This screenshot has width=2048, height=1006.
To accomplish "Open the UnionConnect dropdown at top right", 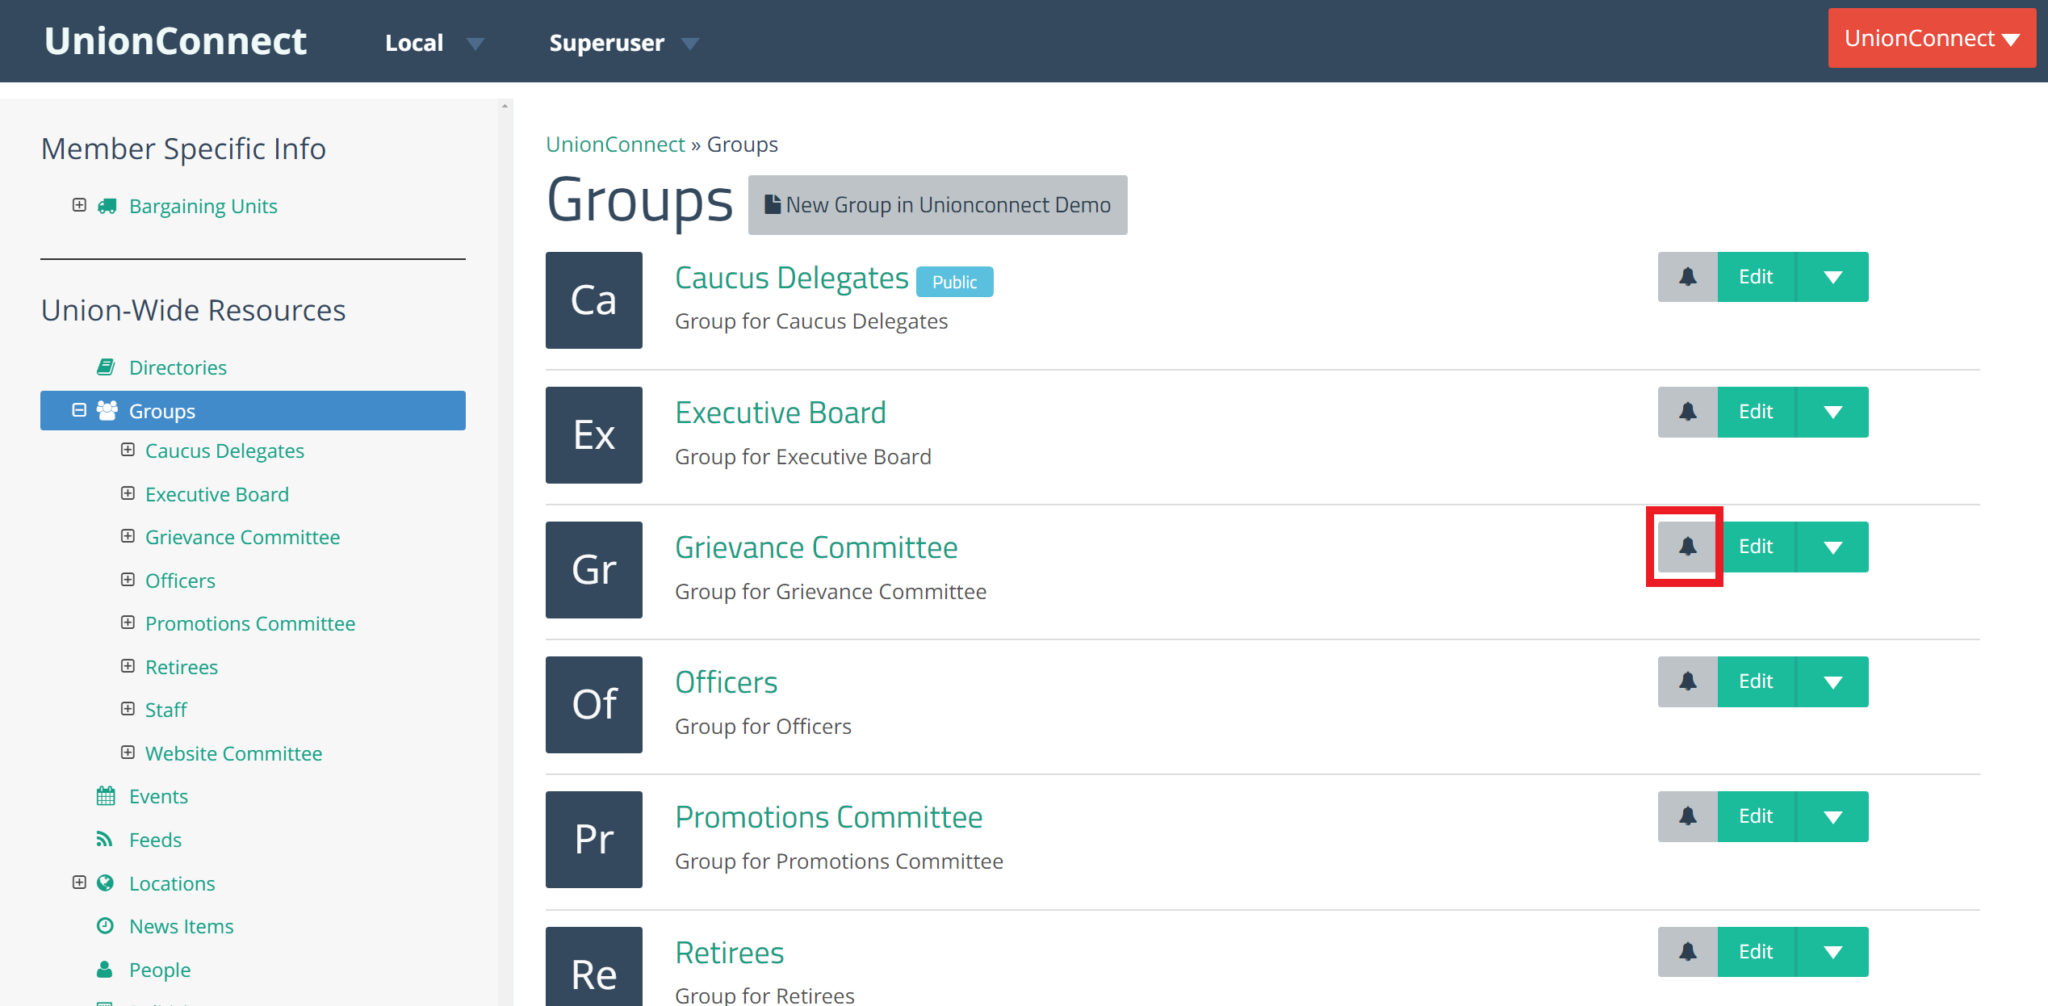I will click(x=1931, y=38).
